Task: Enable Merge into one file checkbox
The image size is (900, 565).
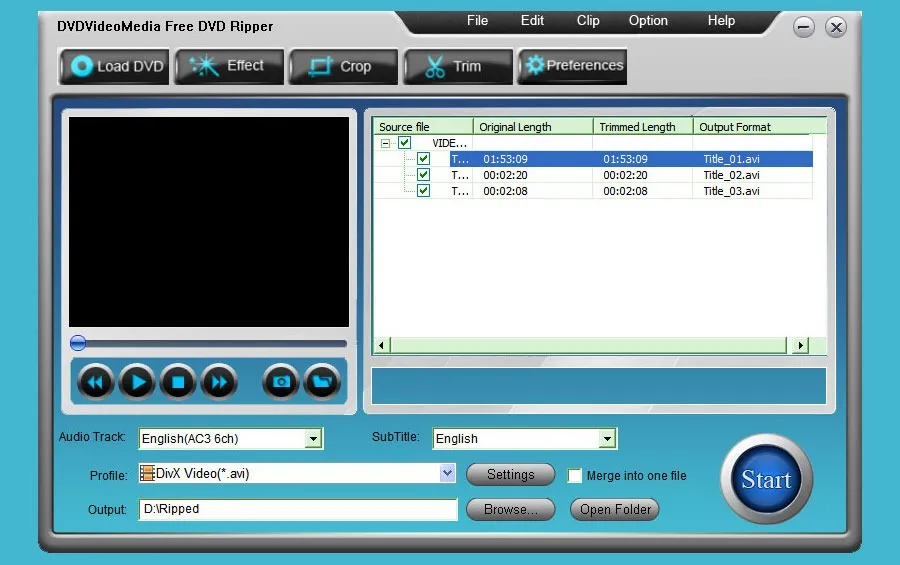Action: [x=575, y=475]
